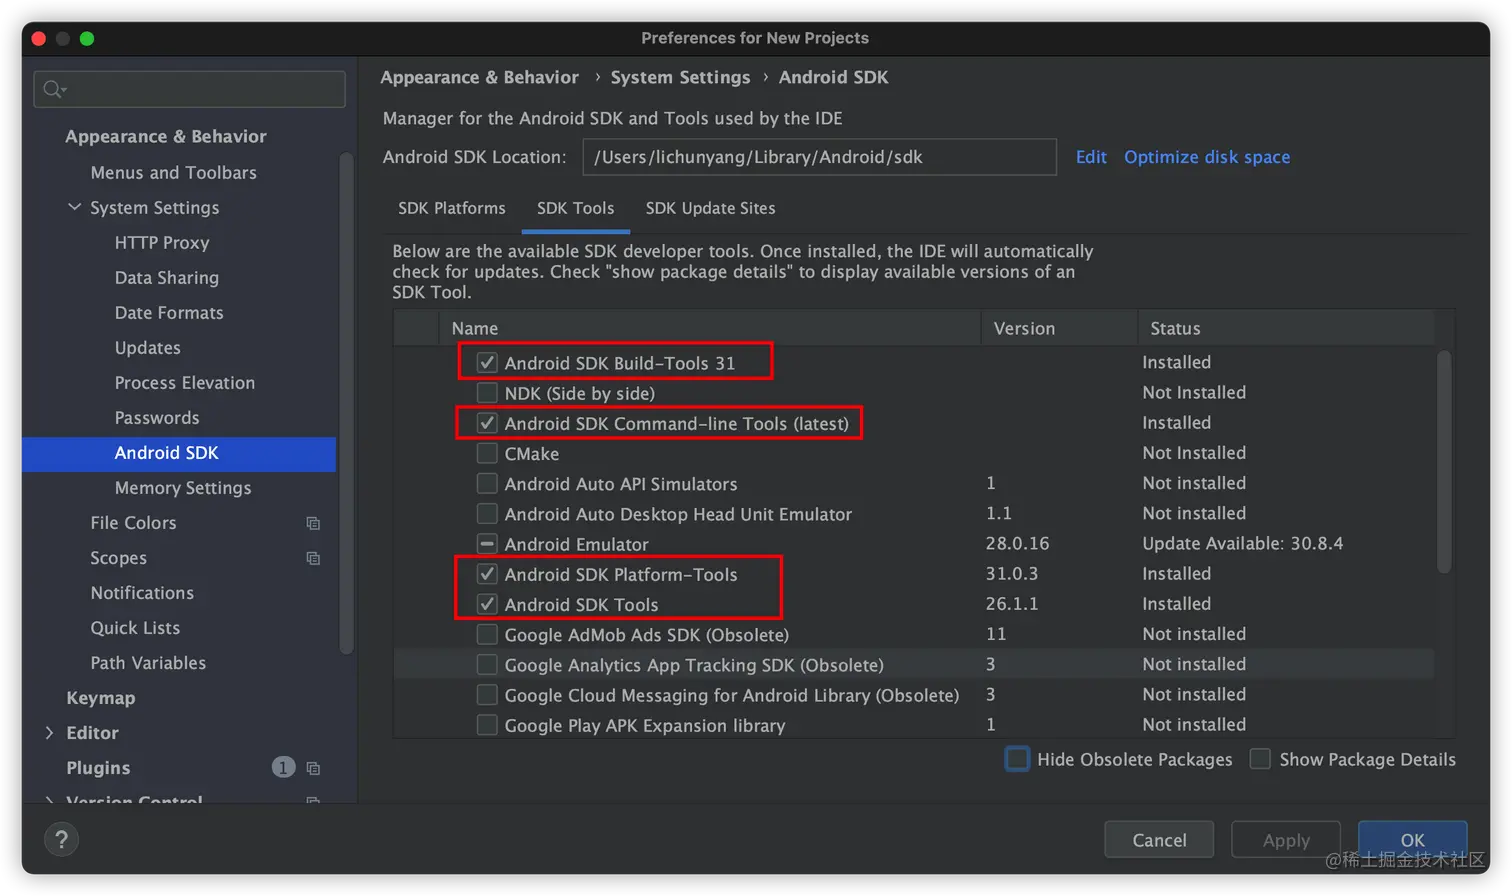Select Appearance & Behavior in sidebar
The image size is (1512, 896).
coord(166,136)
